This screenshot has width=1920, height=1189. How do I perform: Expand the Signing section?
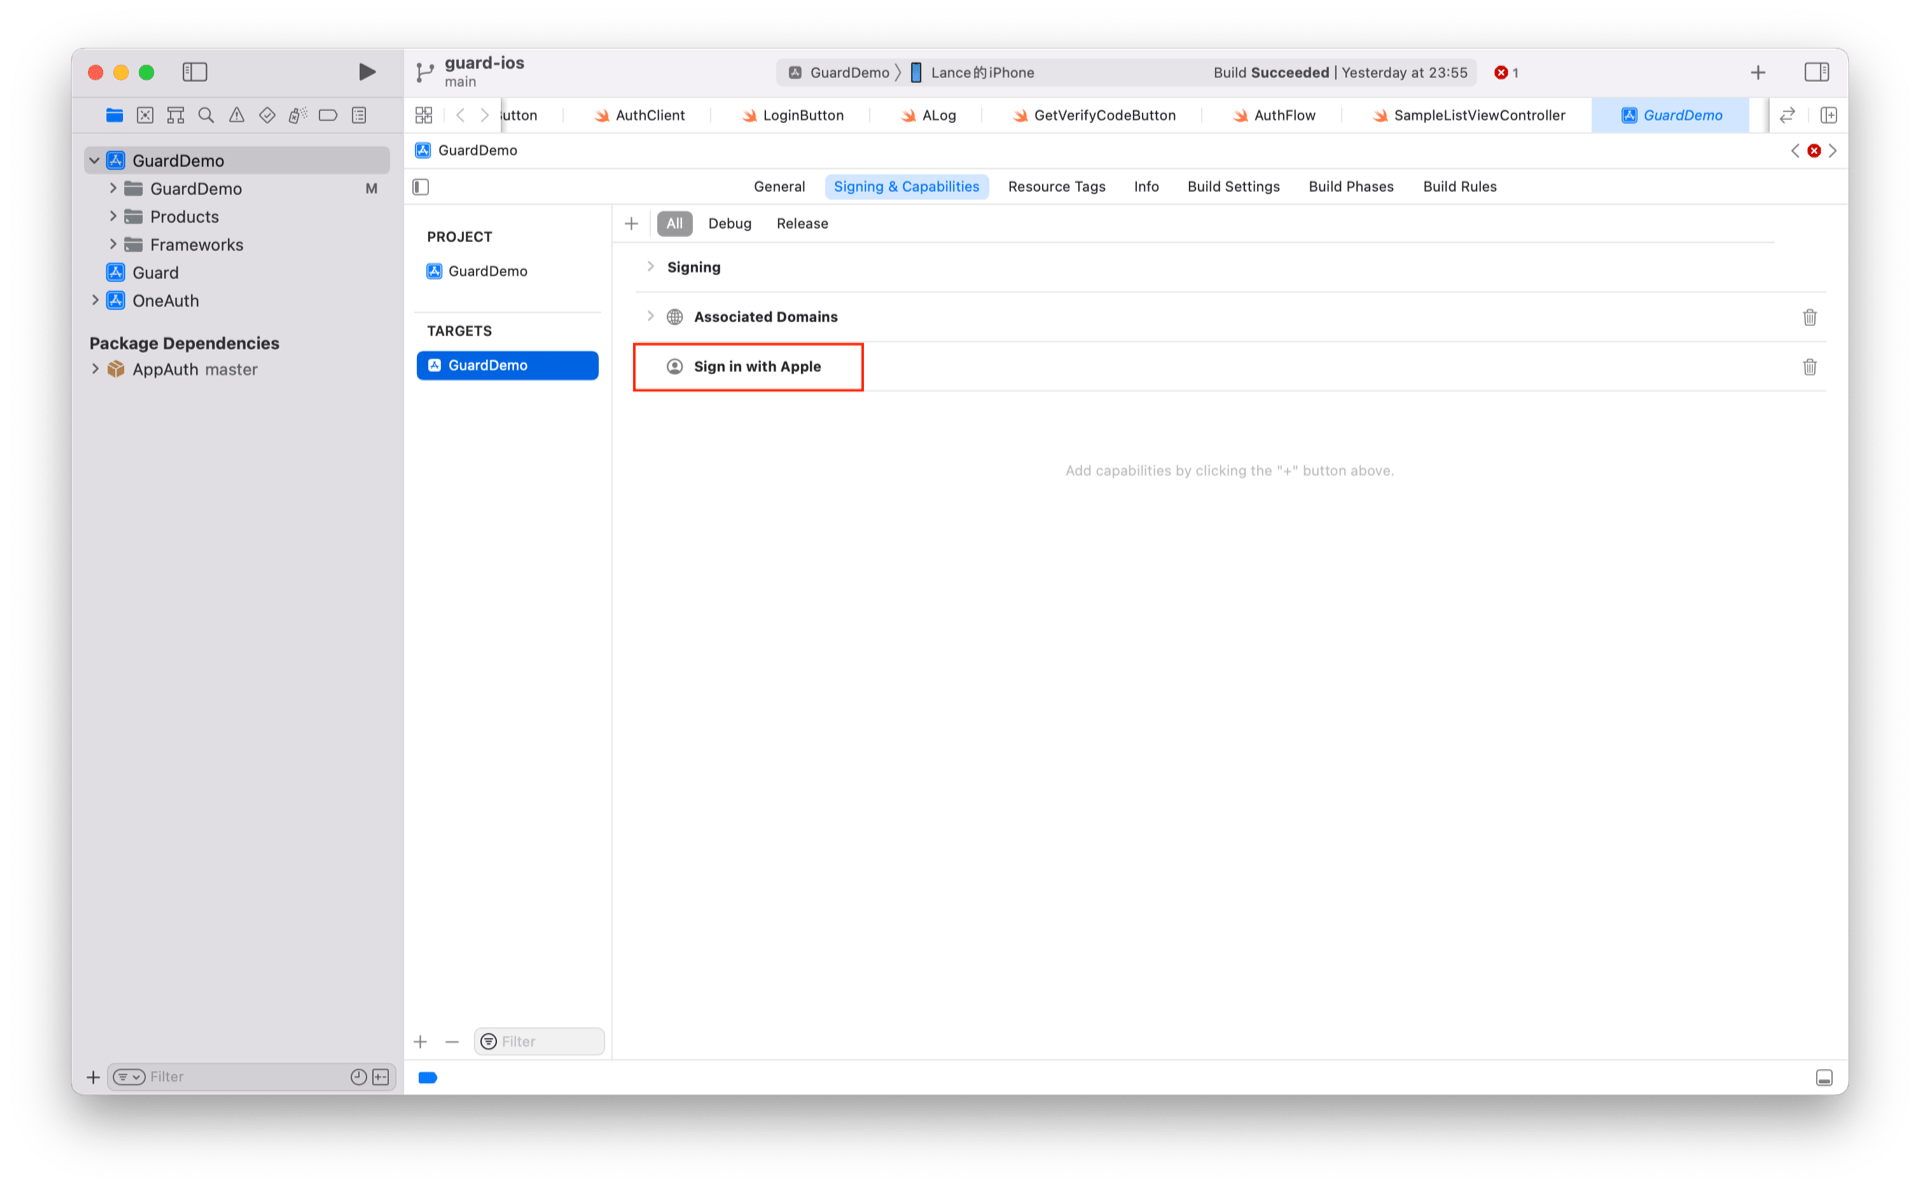[x=651, y=267]
